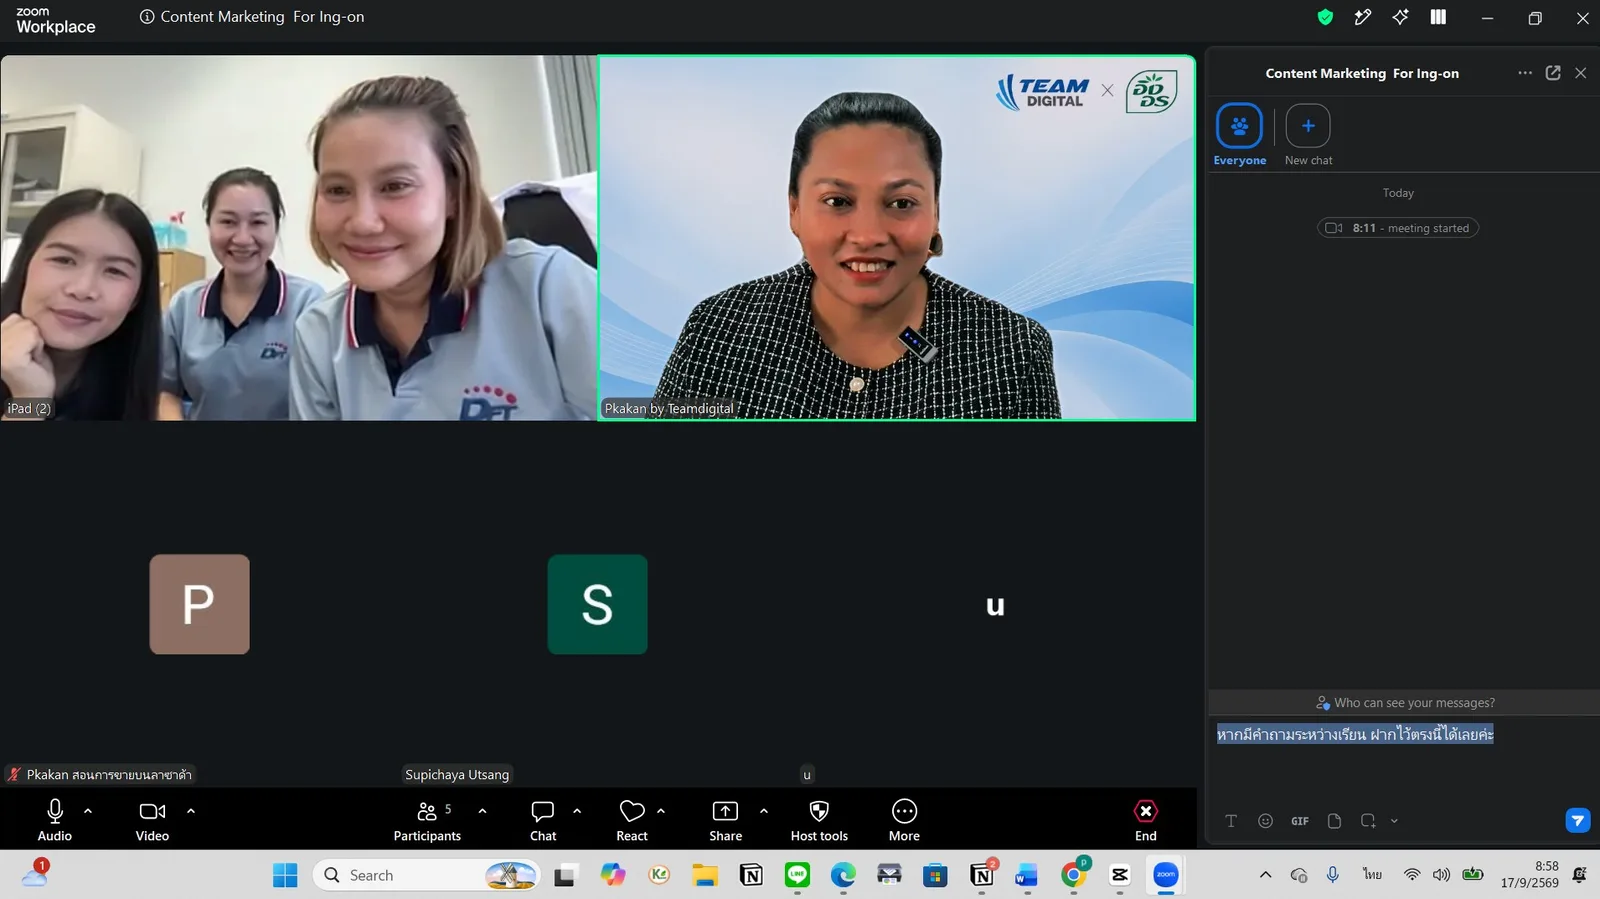1600x899 pixels.
Task: Click the GIF button in chat
Action: coord(1300,821)
